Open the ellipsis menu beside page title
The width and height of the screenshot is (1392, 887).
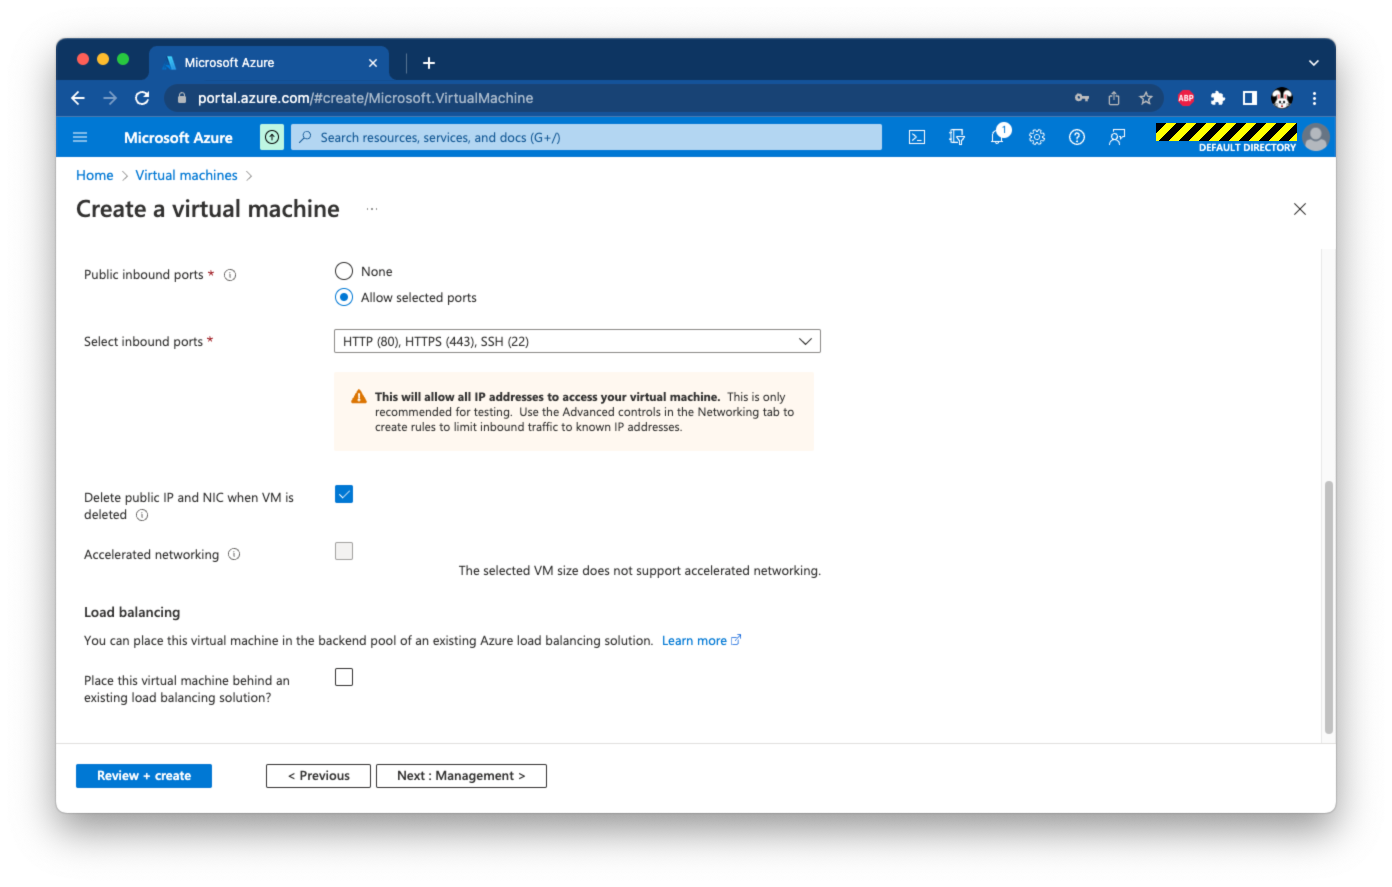372,209
